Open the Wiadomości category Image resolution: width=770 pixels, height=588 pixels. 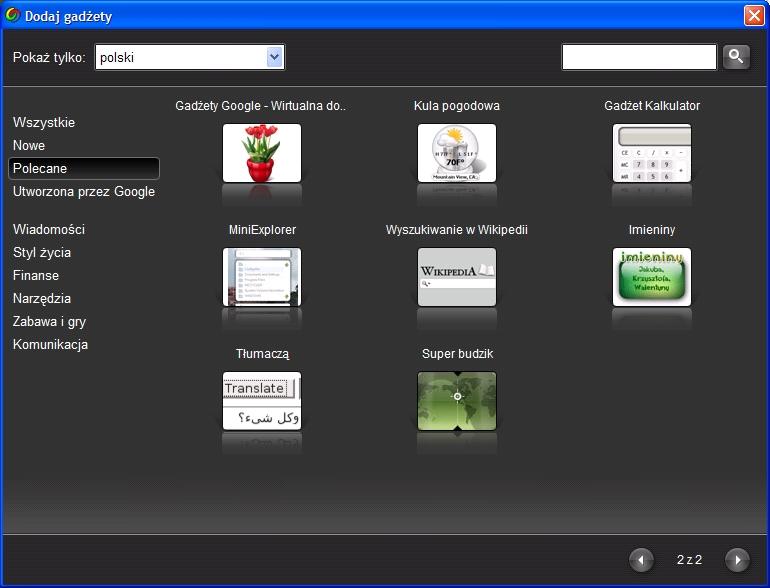(x=49, y=229)
